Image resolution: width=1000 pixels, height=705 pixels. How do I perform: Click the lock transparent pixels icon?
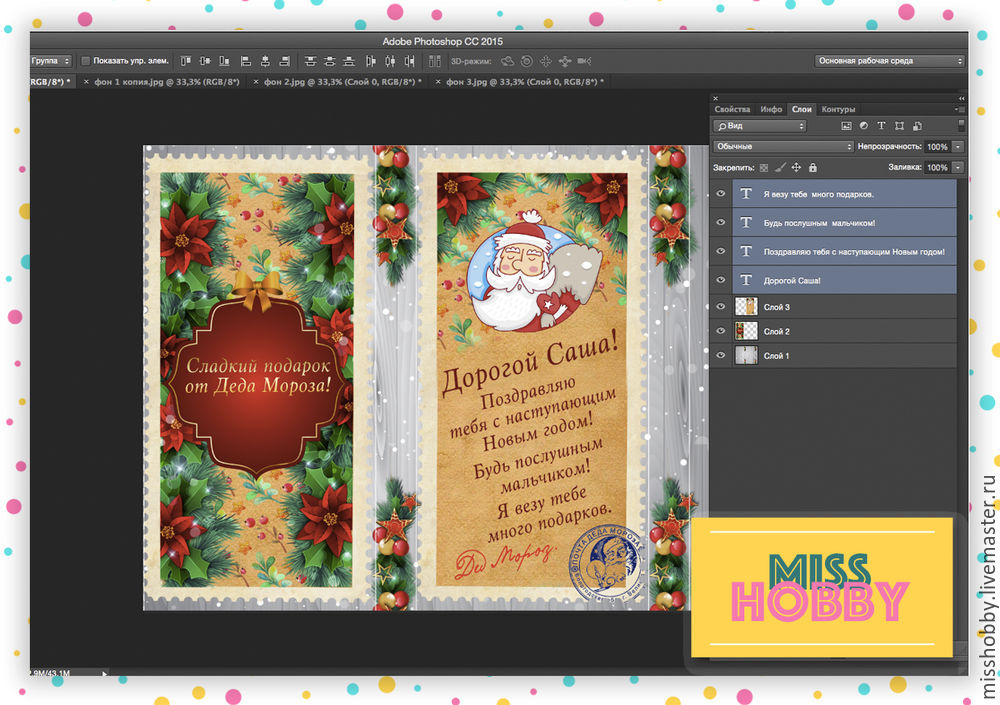point(764,168)
